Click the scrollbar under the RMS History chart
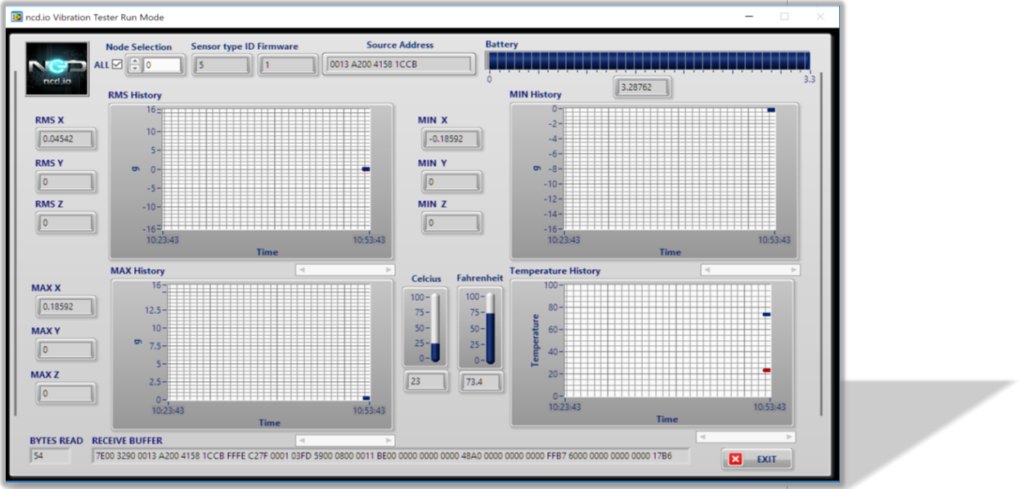 point(345,270)
